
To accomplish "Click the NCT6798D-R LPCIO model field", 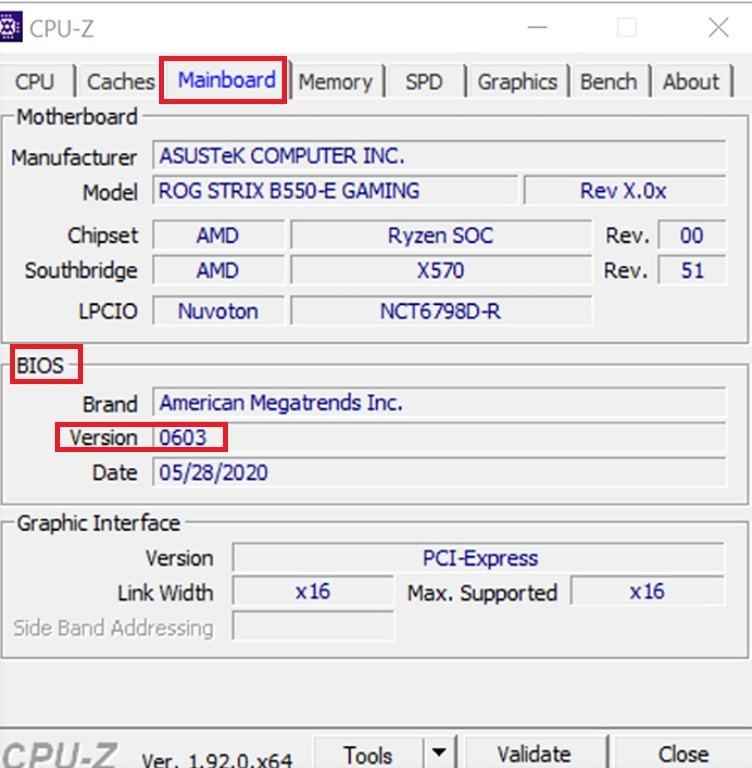I will (x=440, y=311).
